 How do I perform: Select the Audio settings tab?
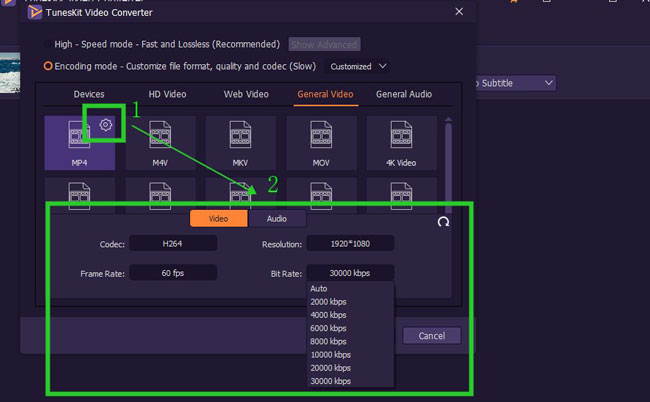[276, 218]
